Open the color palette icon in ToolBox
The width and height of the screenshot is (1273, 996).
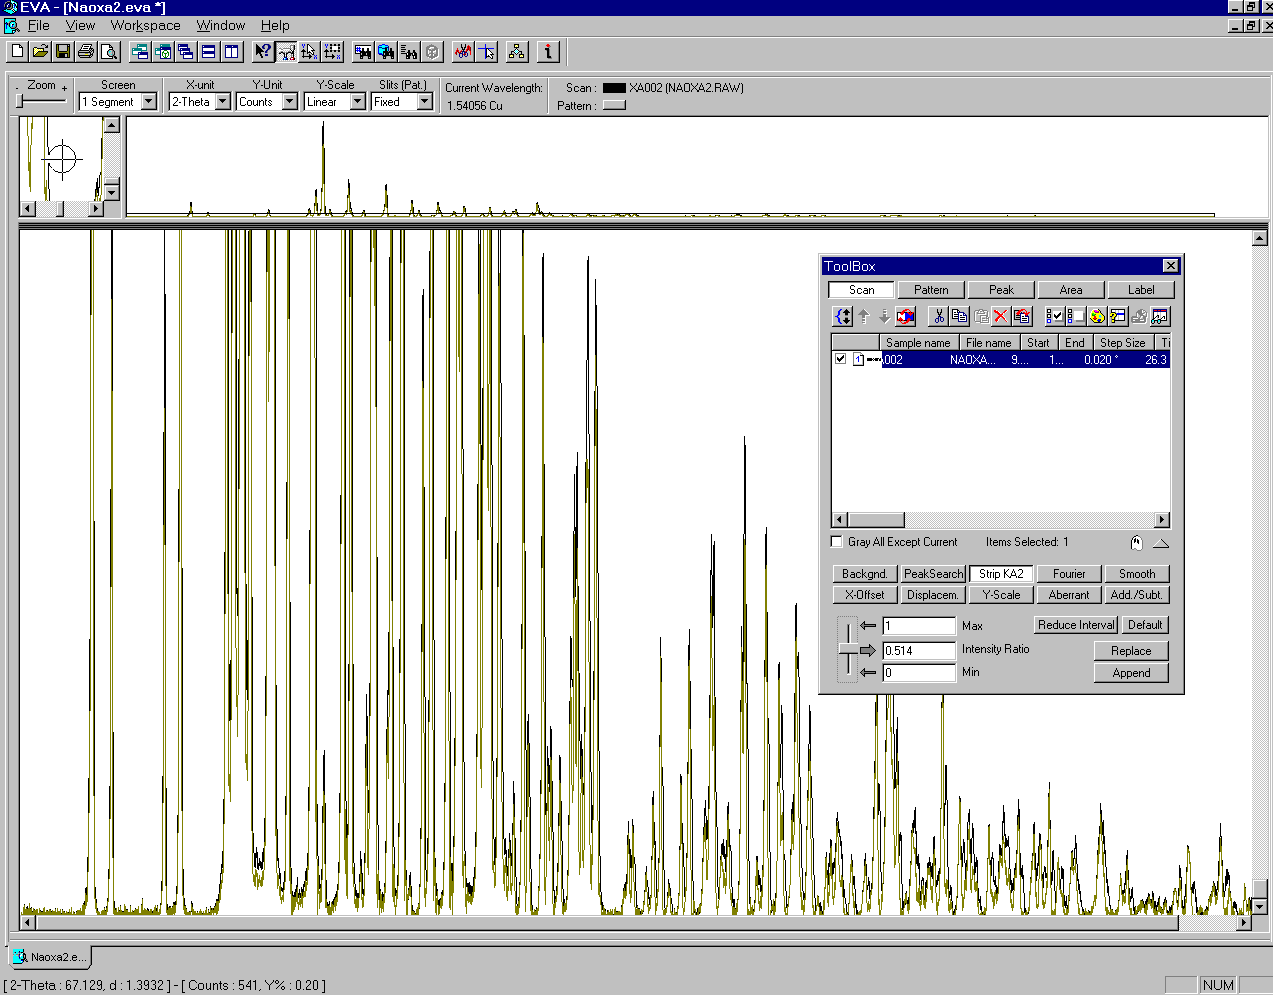coord(1097,317)
